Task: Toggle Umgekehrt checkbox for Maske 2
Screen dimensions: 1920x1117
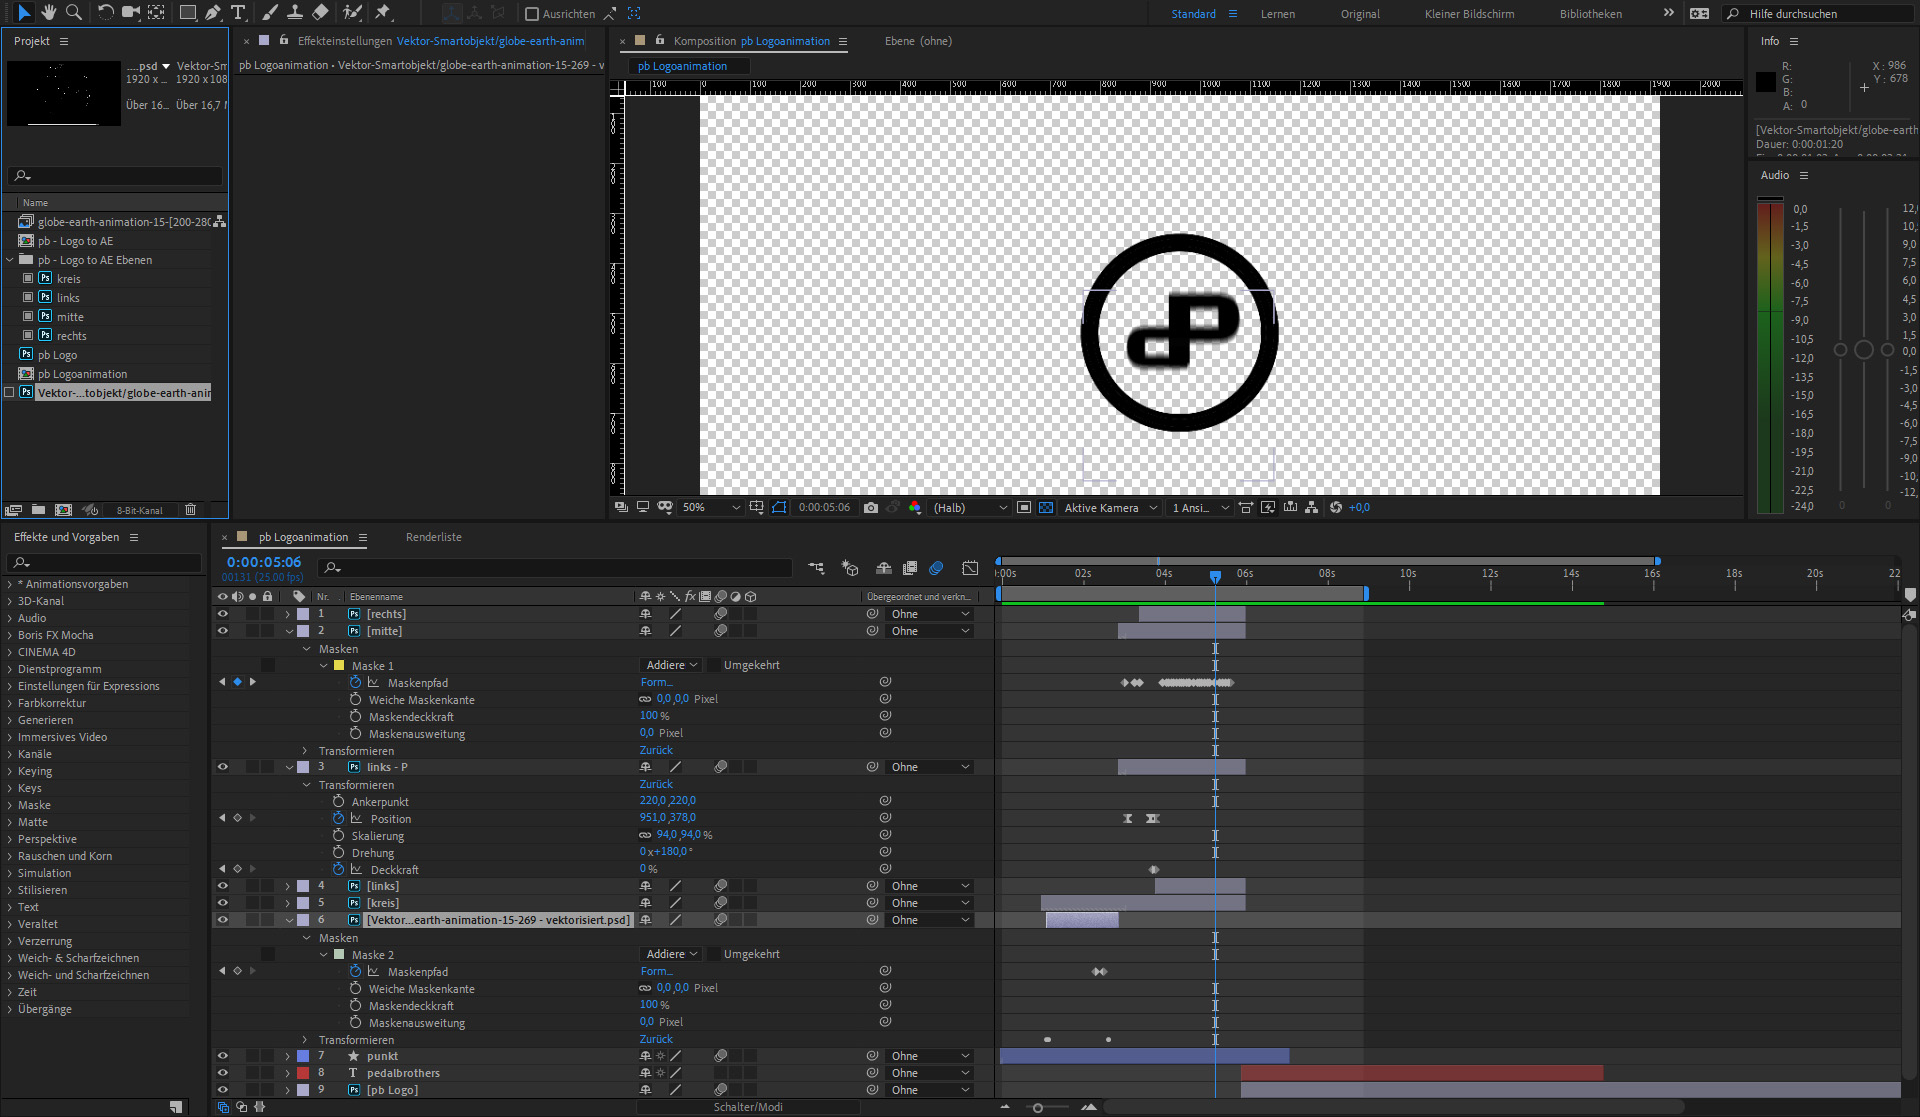Action: [x=714, y=954]
